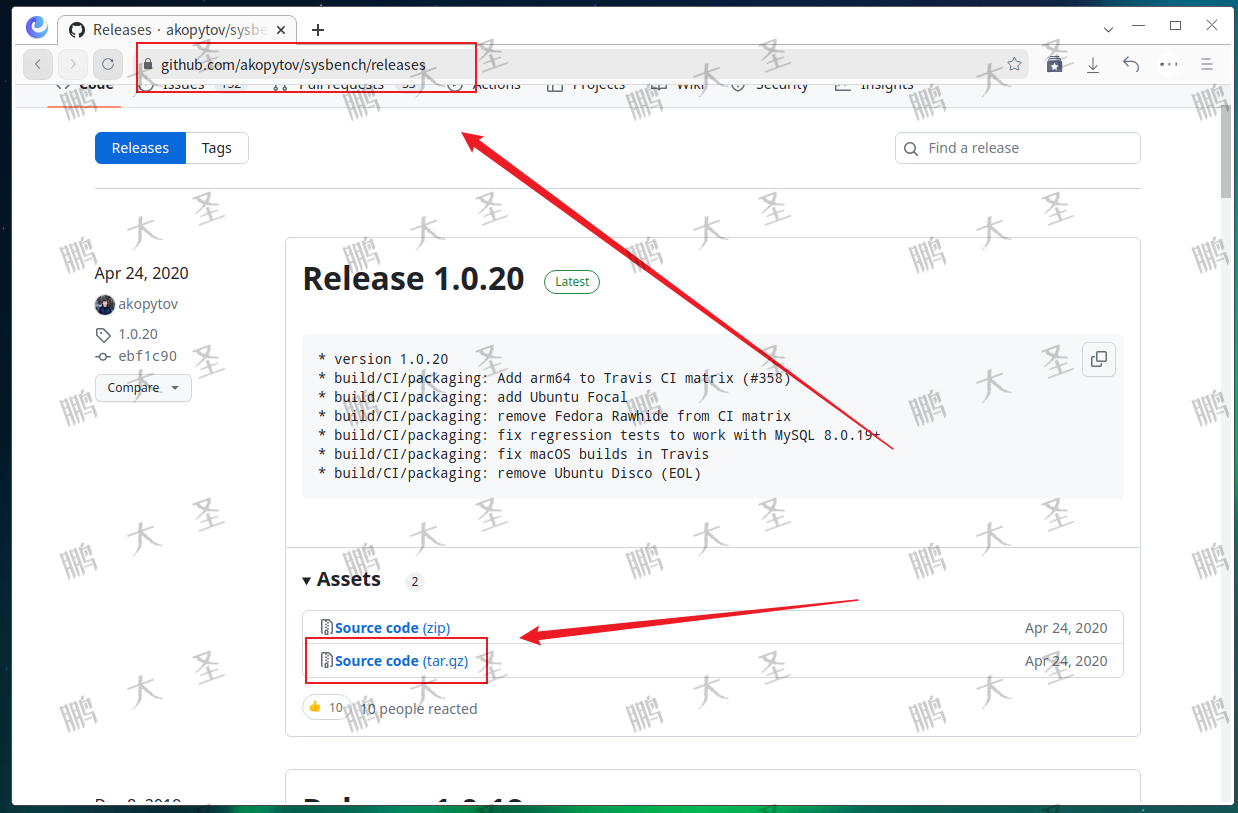Switch to the Tags view
This screenshot has width=1238, height=813.
[216, 148]
